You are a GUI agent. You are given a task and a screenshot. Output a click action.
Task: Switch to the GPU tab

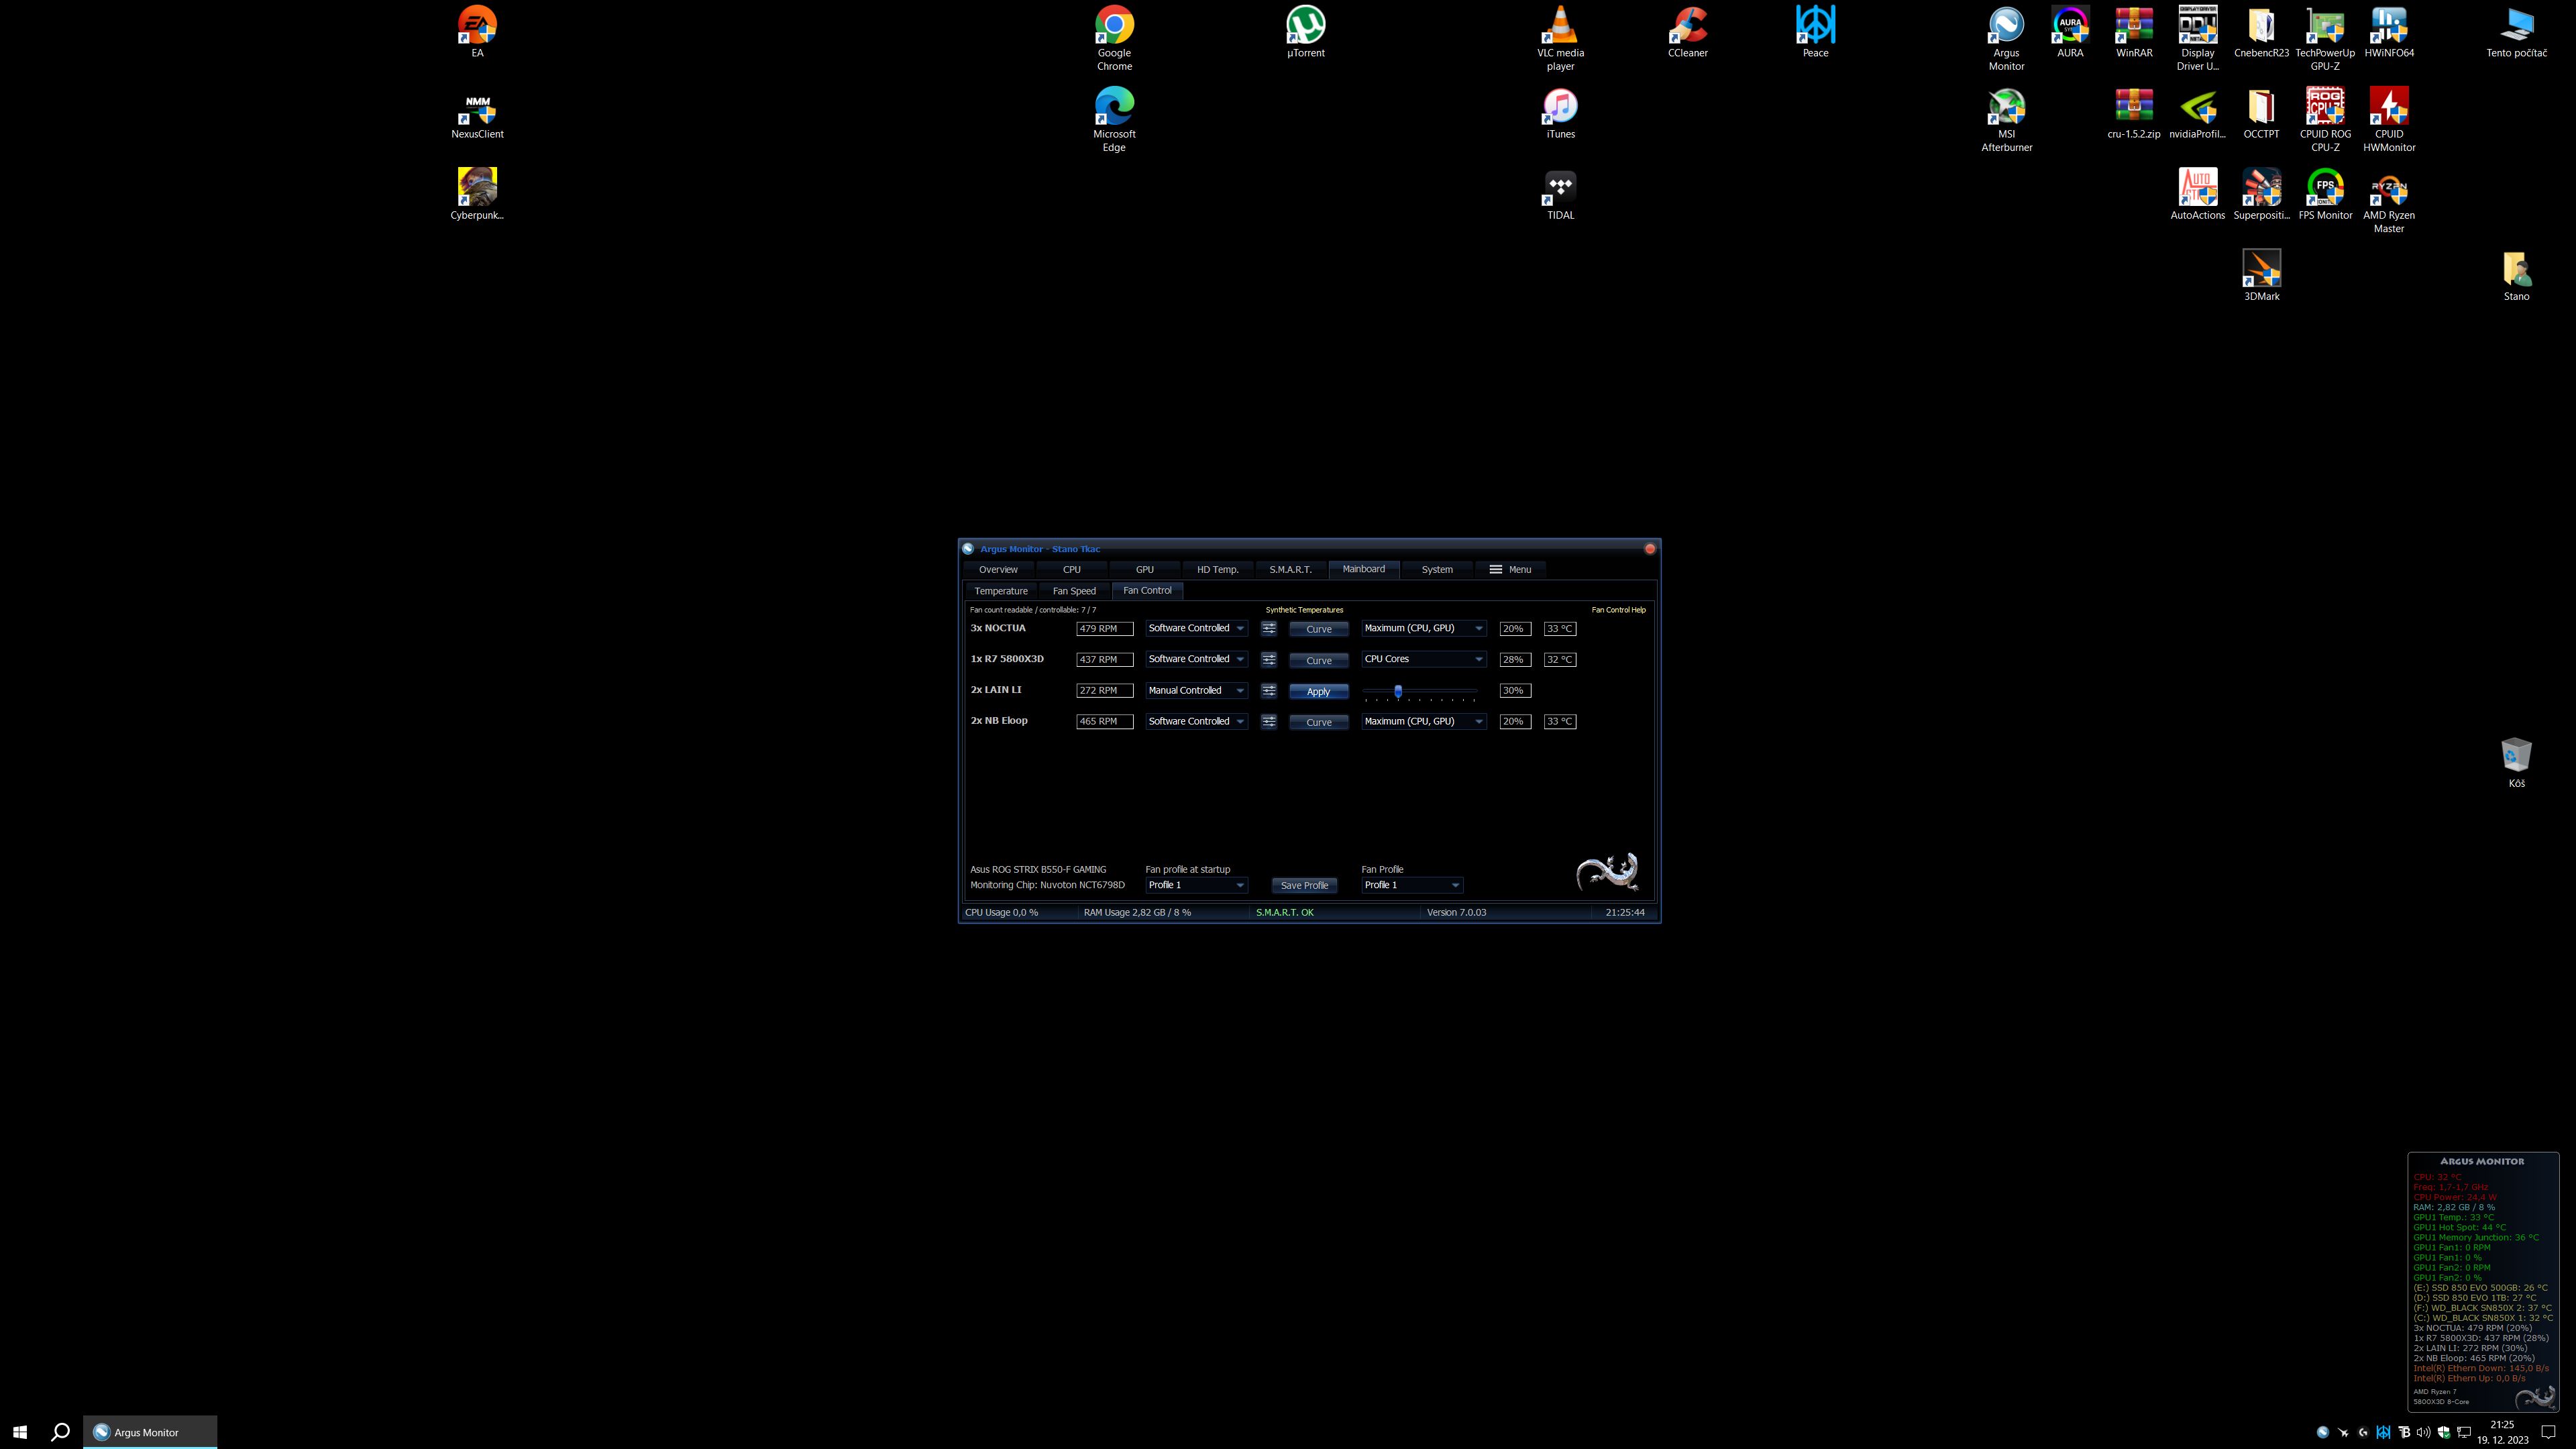[1144, 569]
